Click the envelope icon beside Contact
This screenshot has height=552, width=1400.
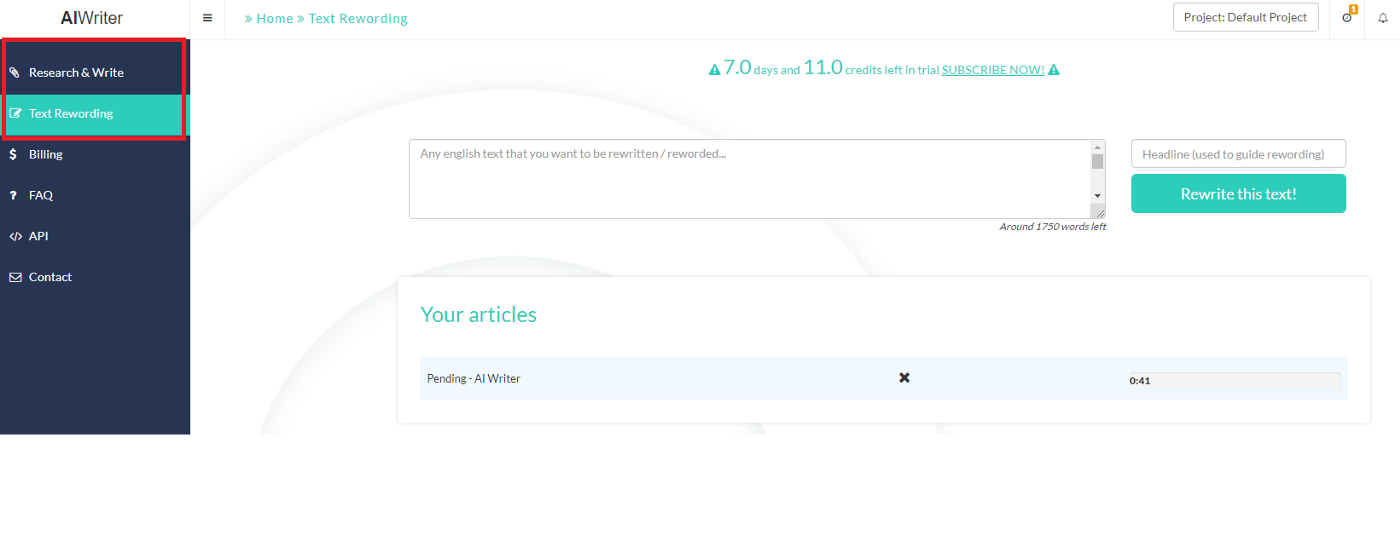(x=15, y=277)
